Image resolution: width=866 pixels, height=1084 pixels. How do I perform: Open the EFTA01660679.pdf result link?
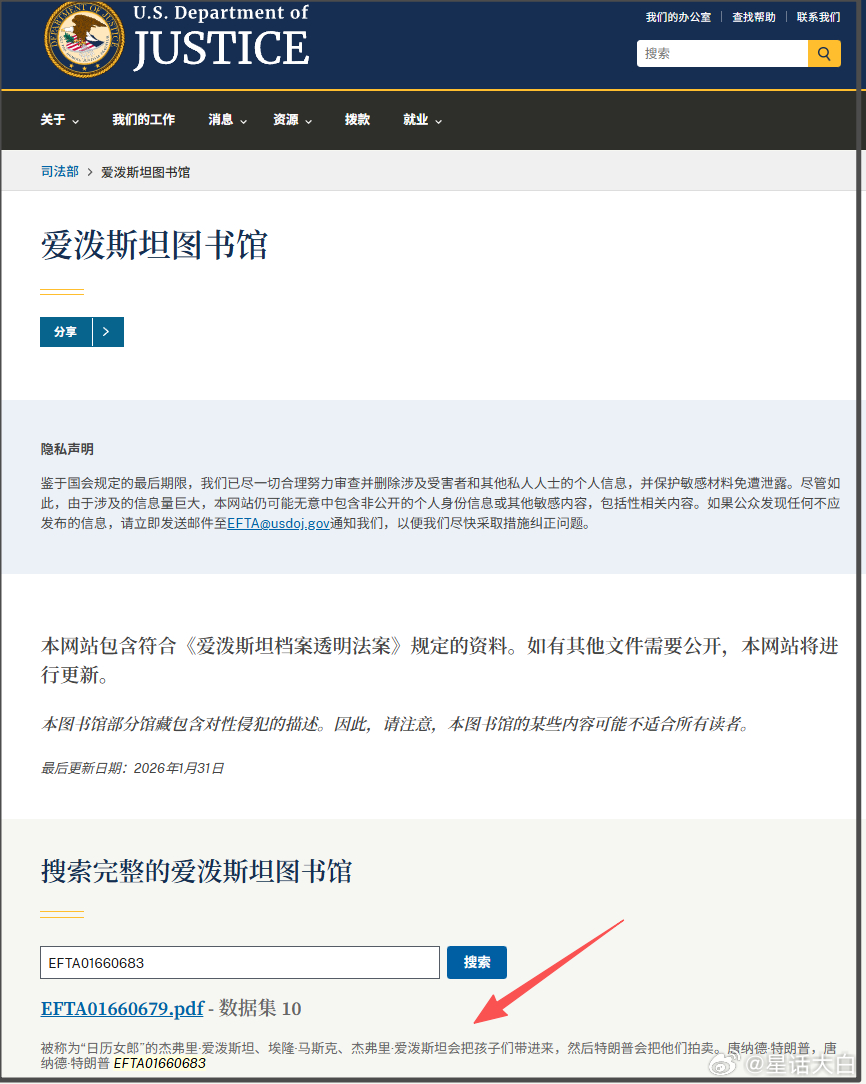pyautogui.click(x=122, y=1009)
